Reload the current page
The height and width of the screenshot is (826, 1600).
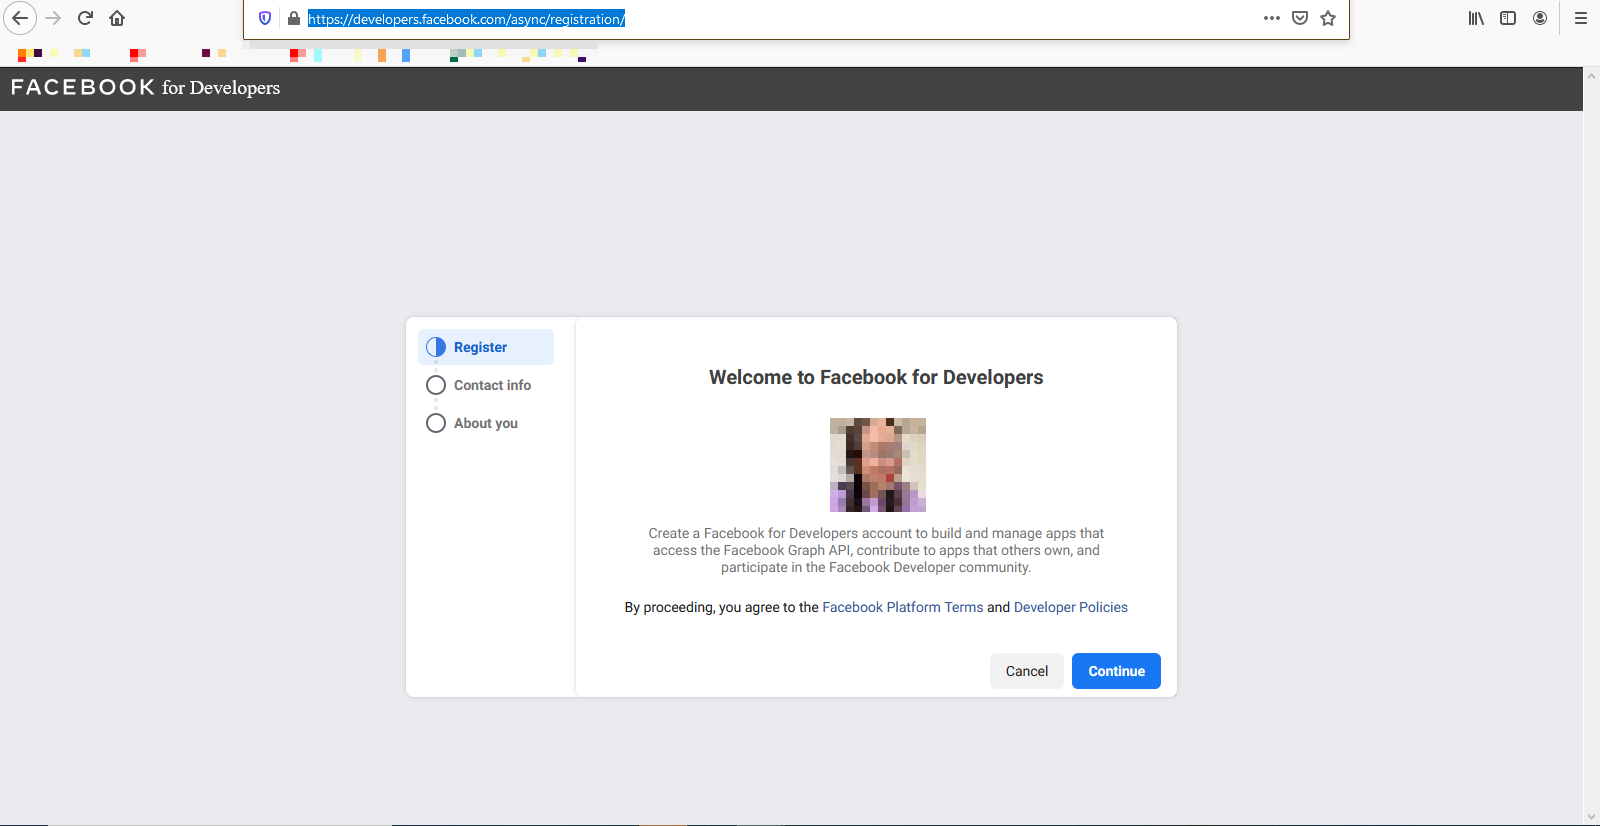pos(85,18)
